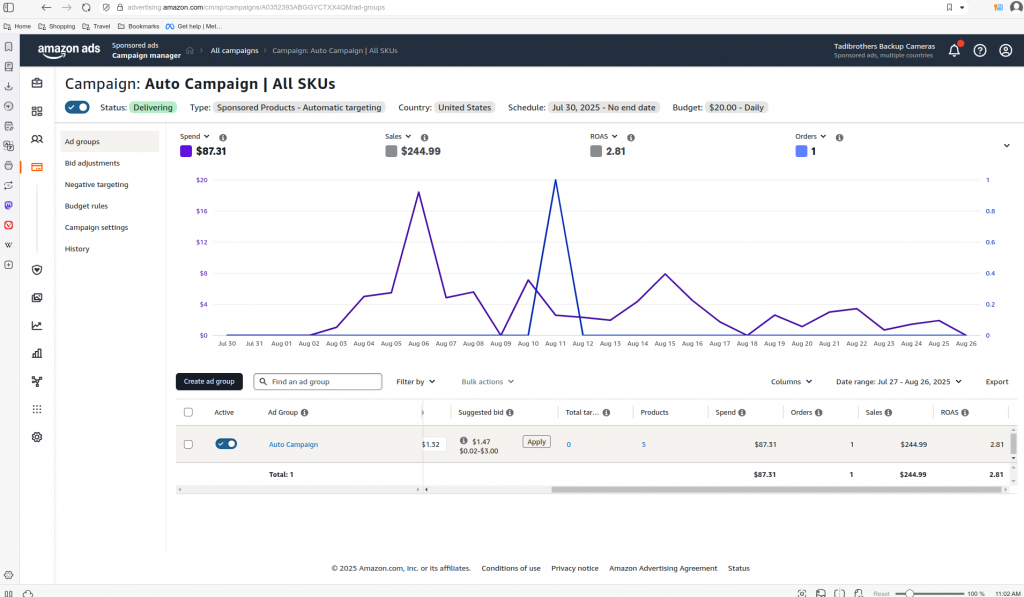Click the Spend info icon
Screen dimensions: 1024x597
[223, 137]
